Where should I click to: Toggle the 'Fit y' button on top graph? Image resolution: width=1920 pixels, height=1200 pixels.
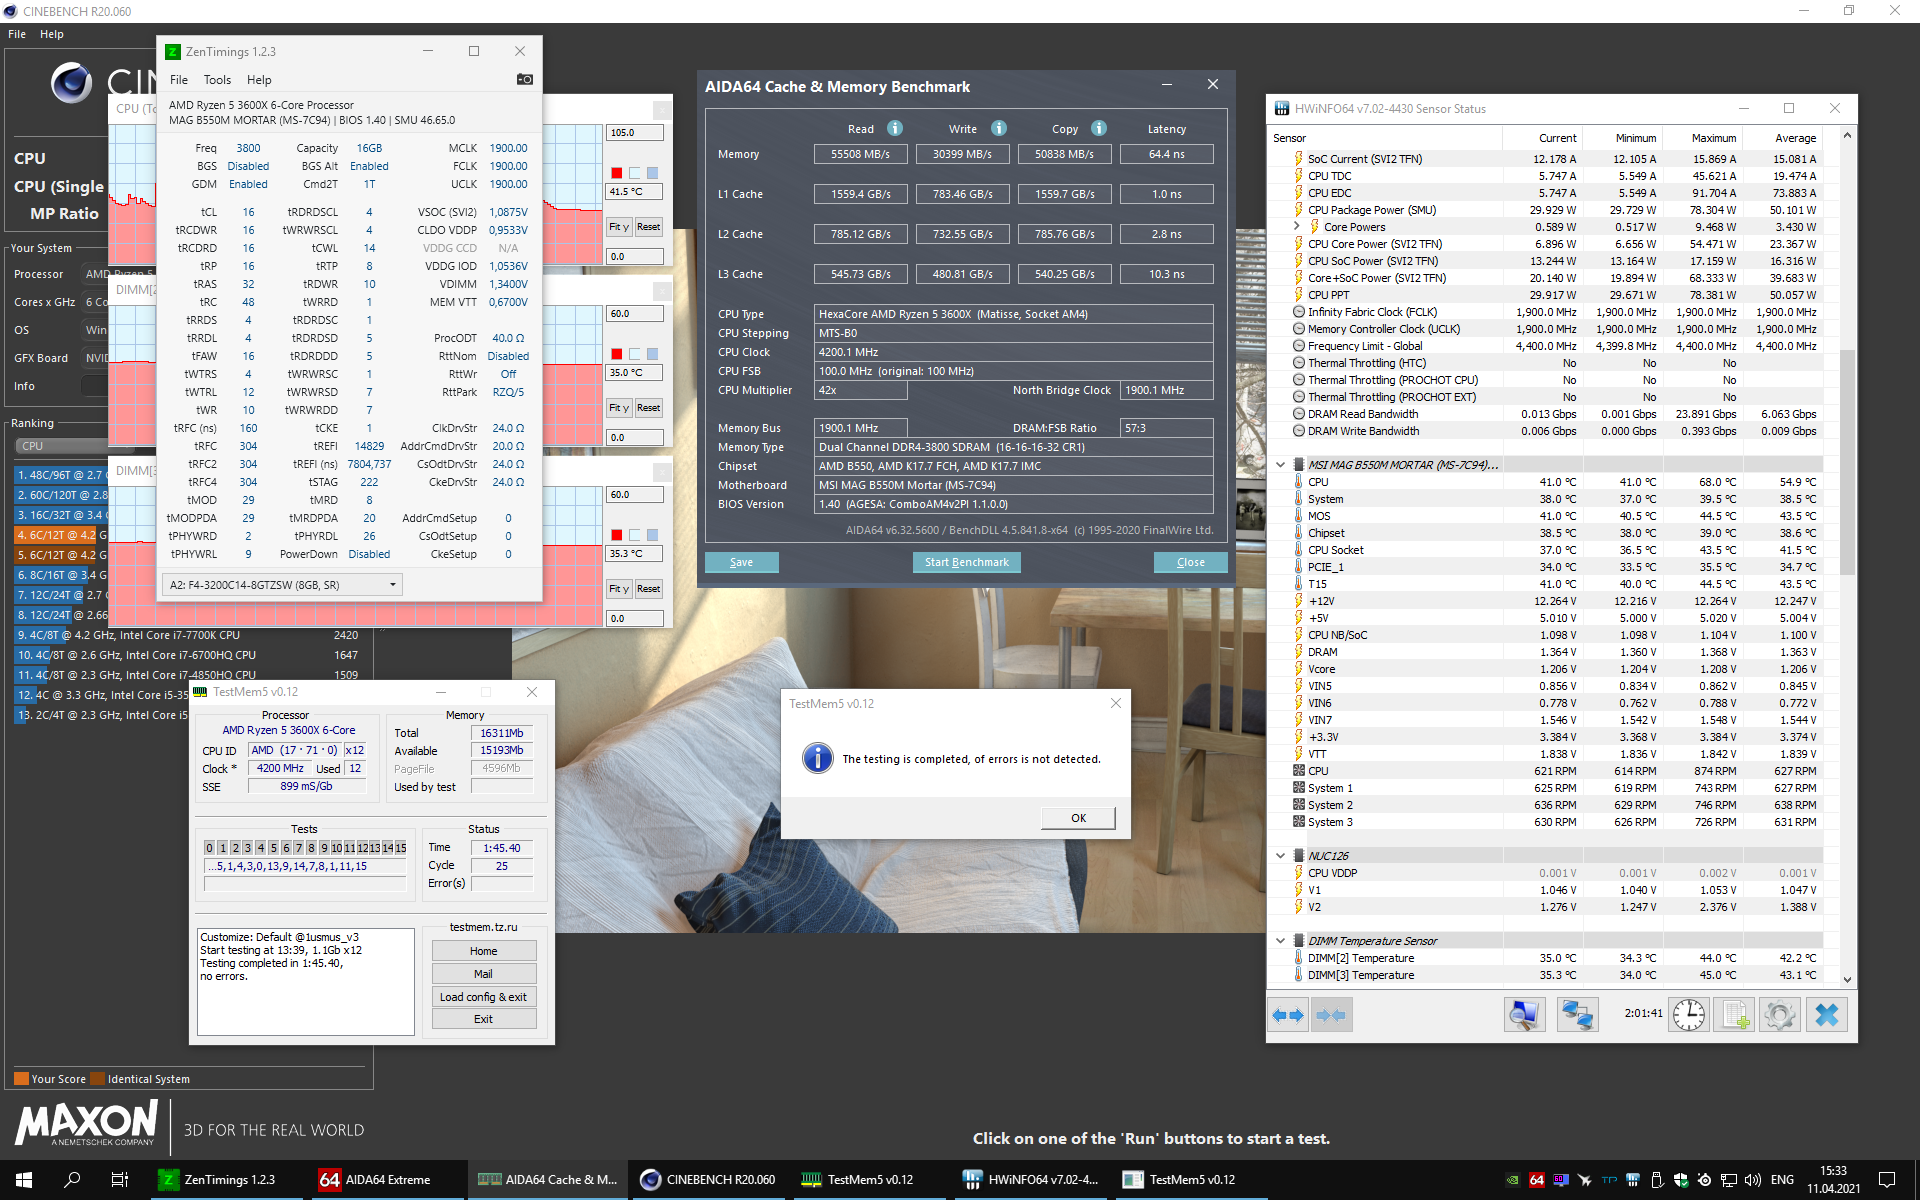coord(619,227)
